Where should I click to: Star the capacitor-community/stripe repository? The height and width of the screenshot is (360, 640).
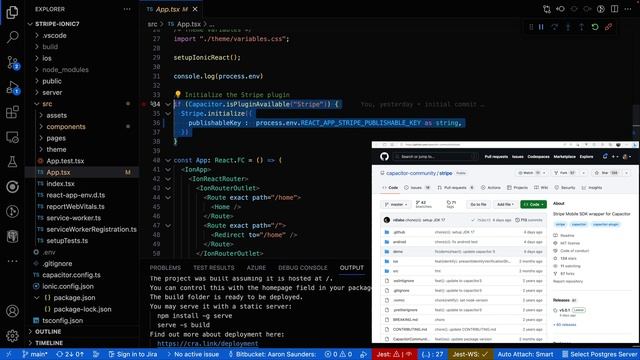(x=608, y=173)
